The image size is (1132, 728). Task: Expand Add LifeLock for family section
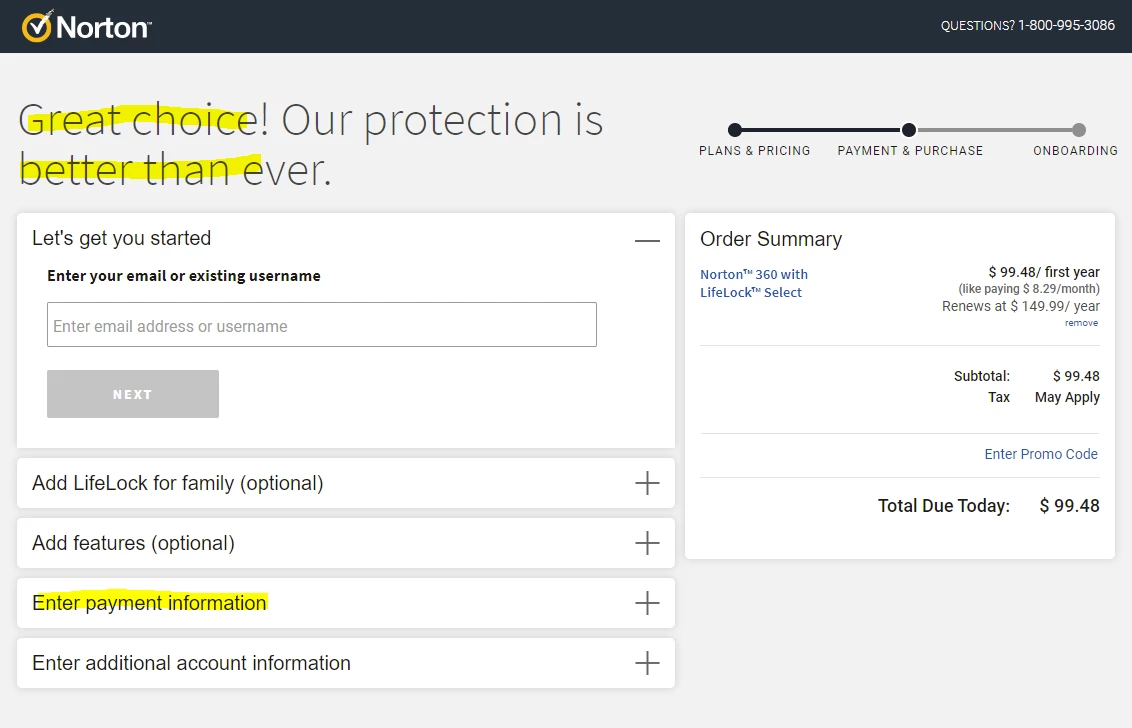click(647, 483)
